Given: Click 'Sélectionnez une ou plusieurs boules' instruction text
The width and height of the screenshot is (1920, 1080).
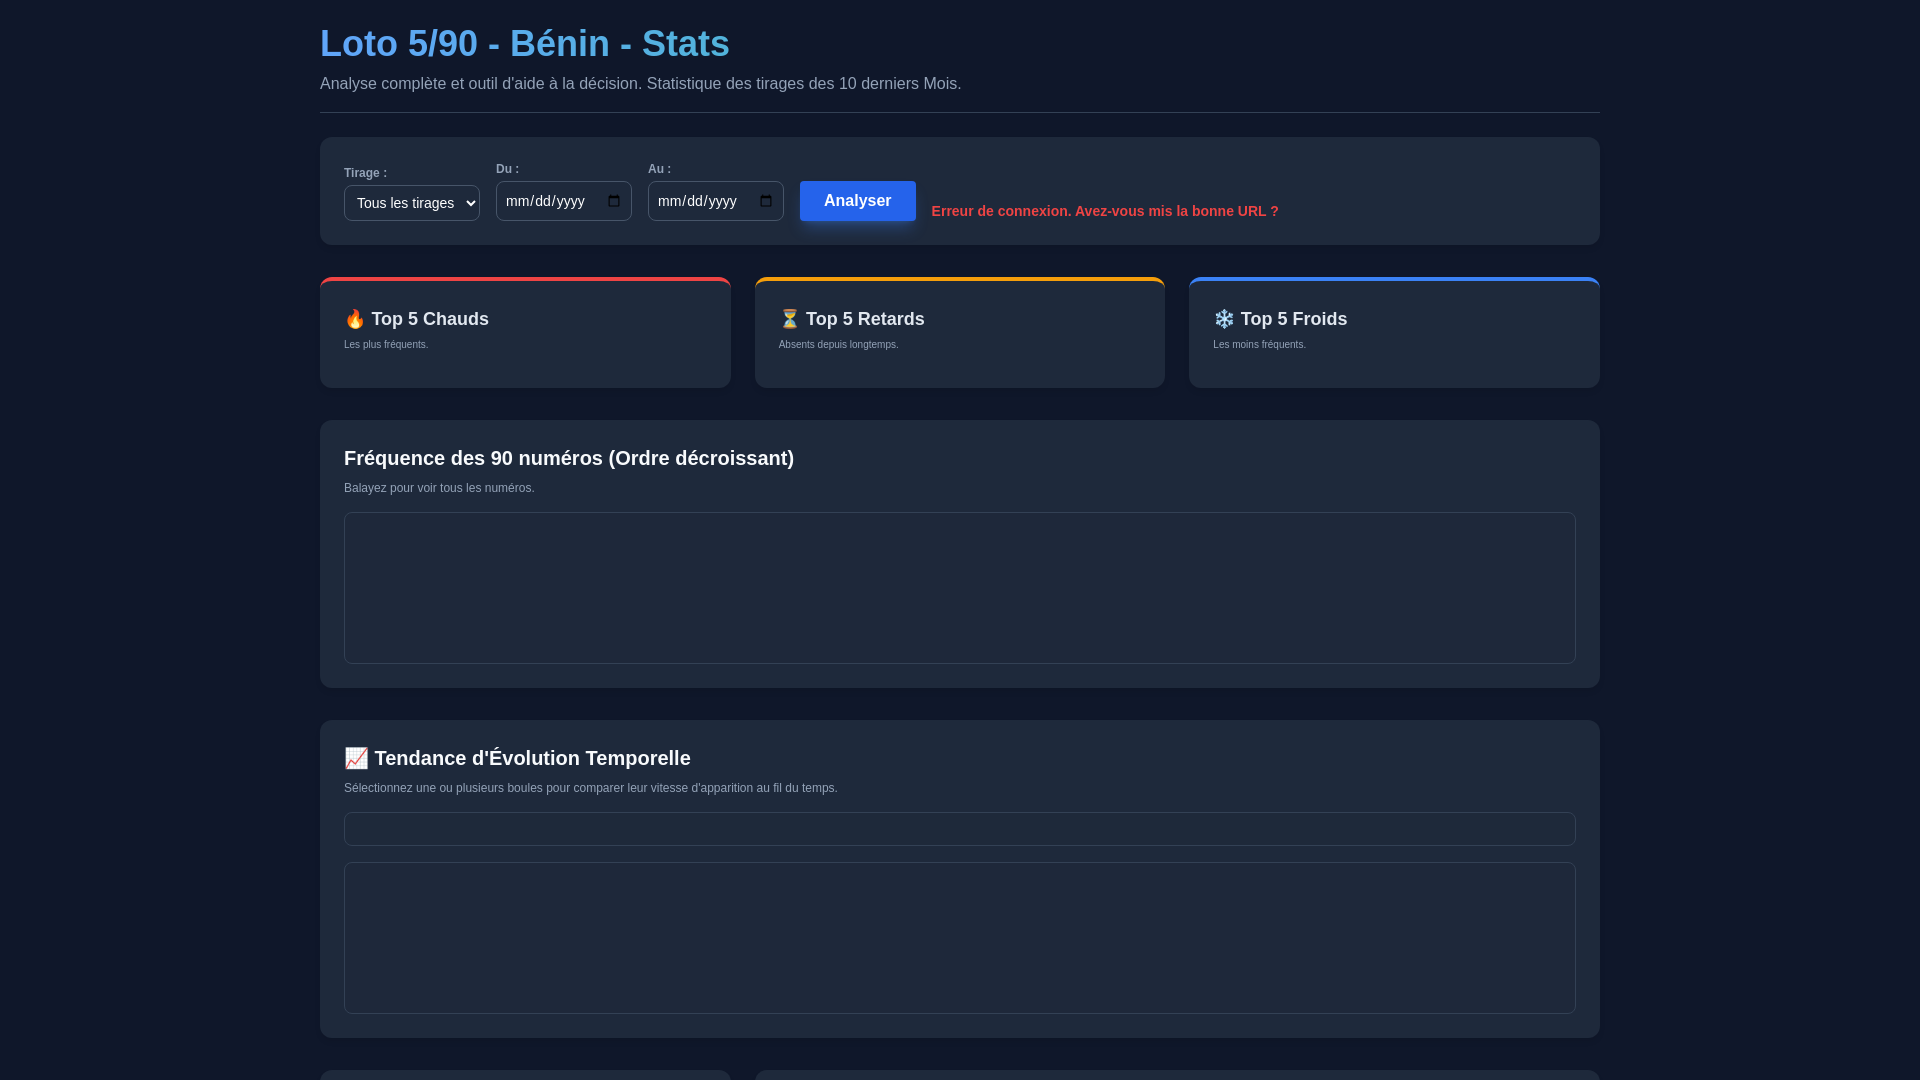Looking at the screenshot, I should click(591, 788).
